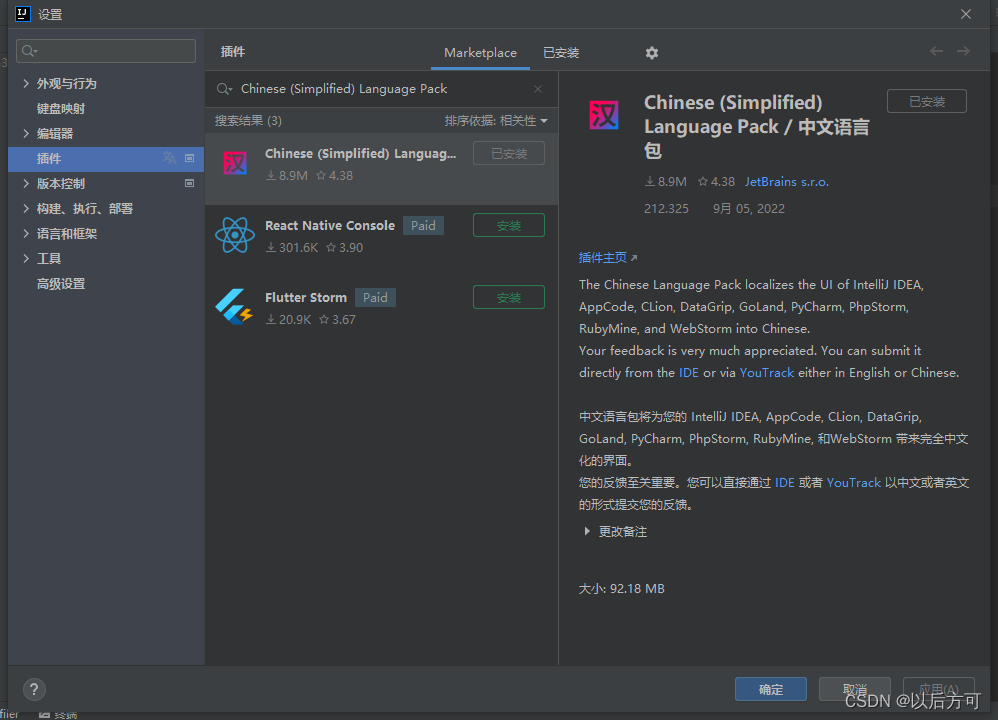The image size is (998, 720).
Task: Click the 301.6K downloads count
Action: (x=292, y=248)
